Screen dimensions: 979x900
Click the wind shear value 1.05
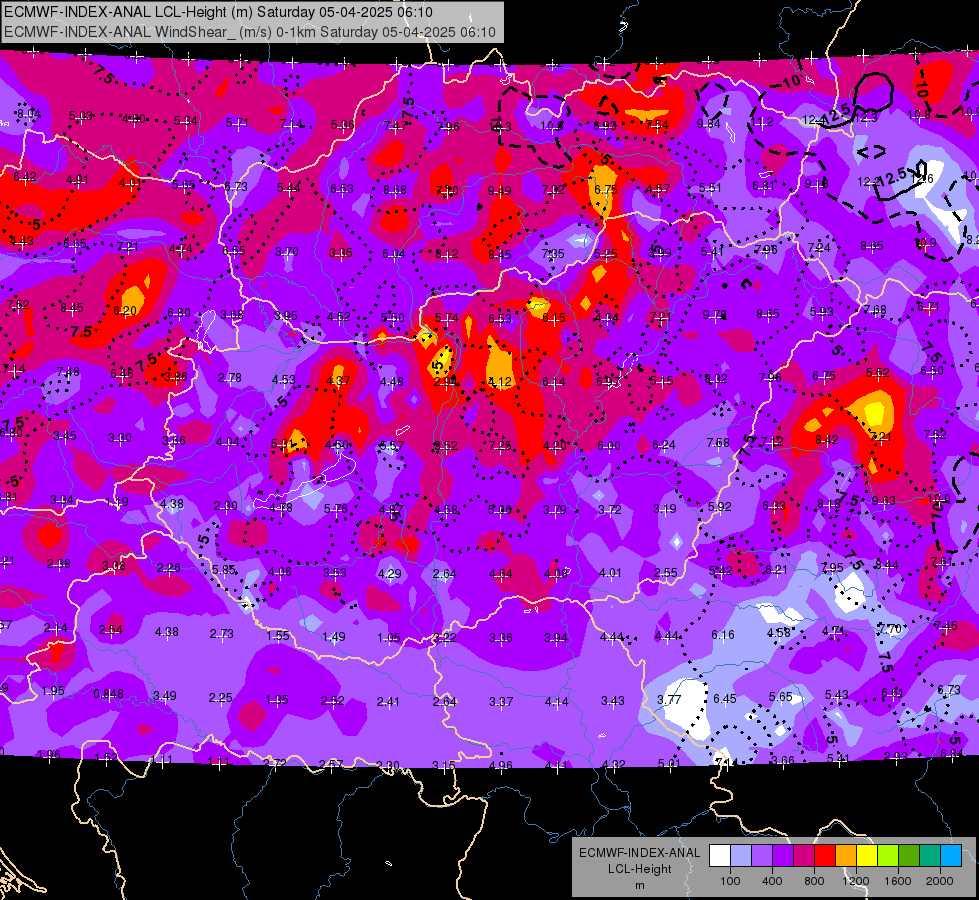pyautogui.click(x=389, y=638)
